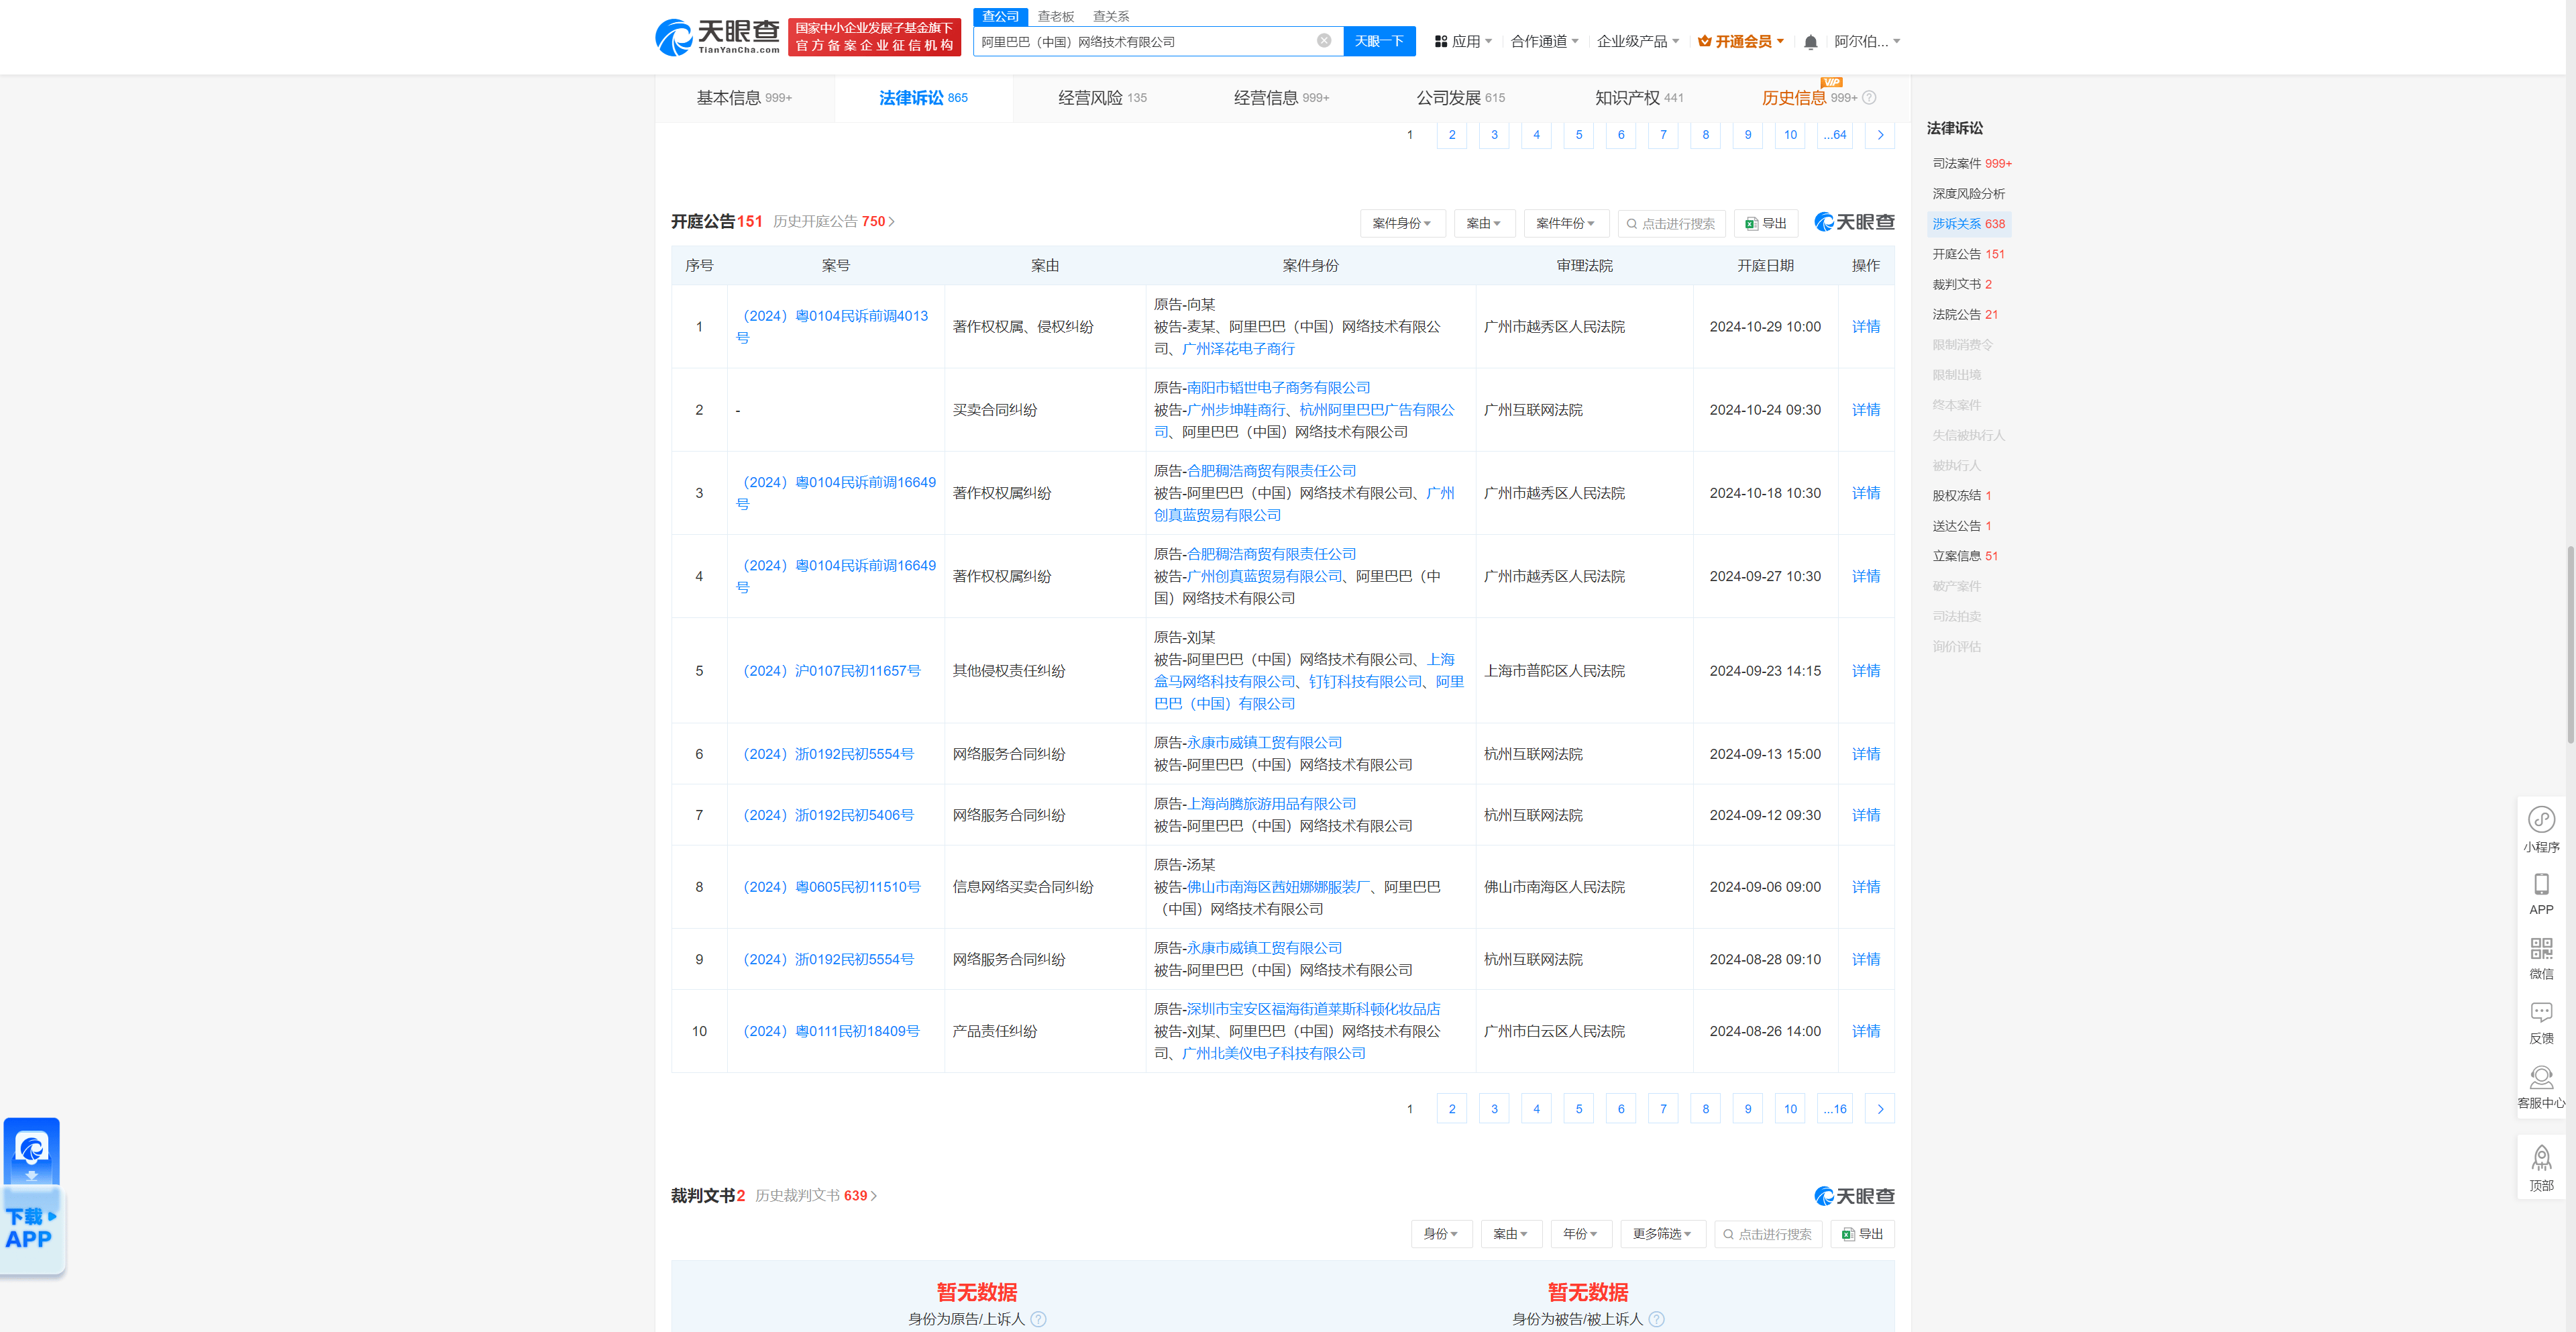Screen dimensions: 2576x1332
Task: Click the help icon next to 身份为原告/上诉人
Action: [1038, 1319]
